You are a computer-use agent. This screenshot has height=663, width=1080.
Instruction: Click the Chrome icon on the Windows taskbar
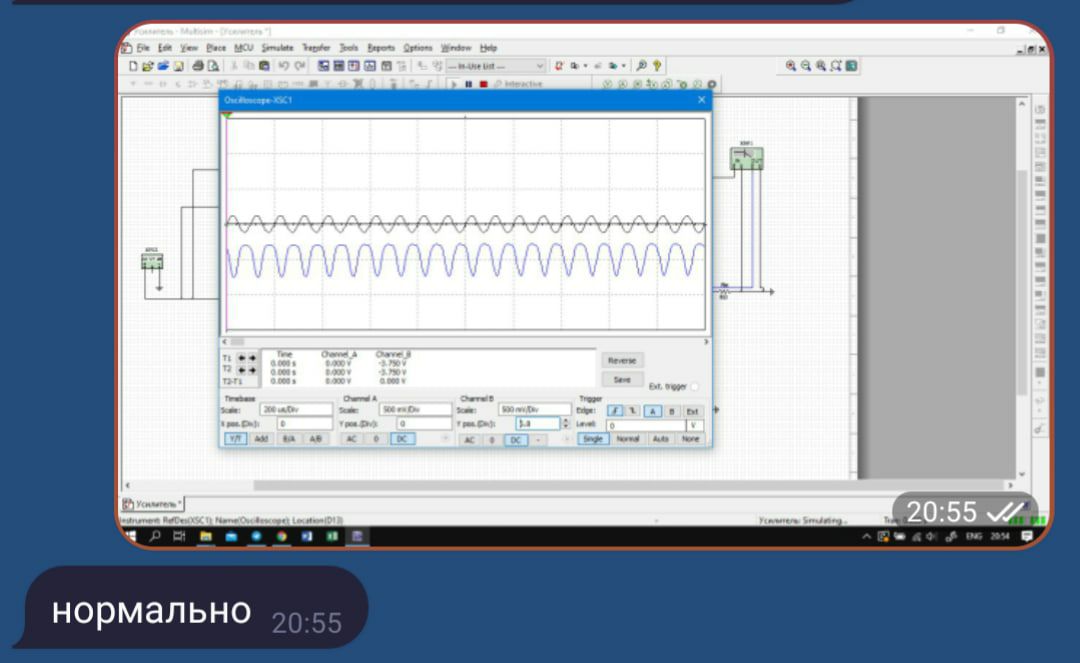coord(282,536)
